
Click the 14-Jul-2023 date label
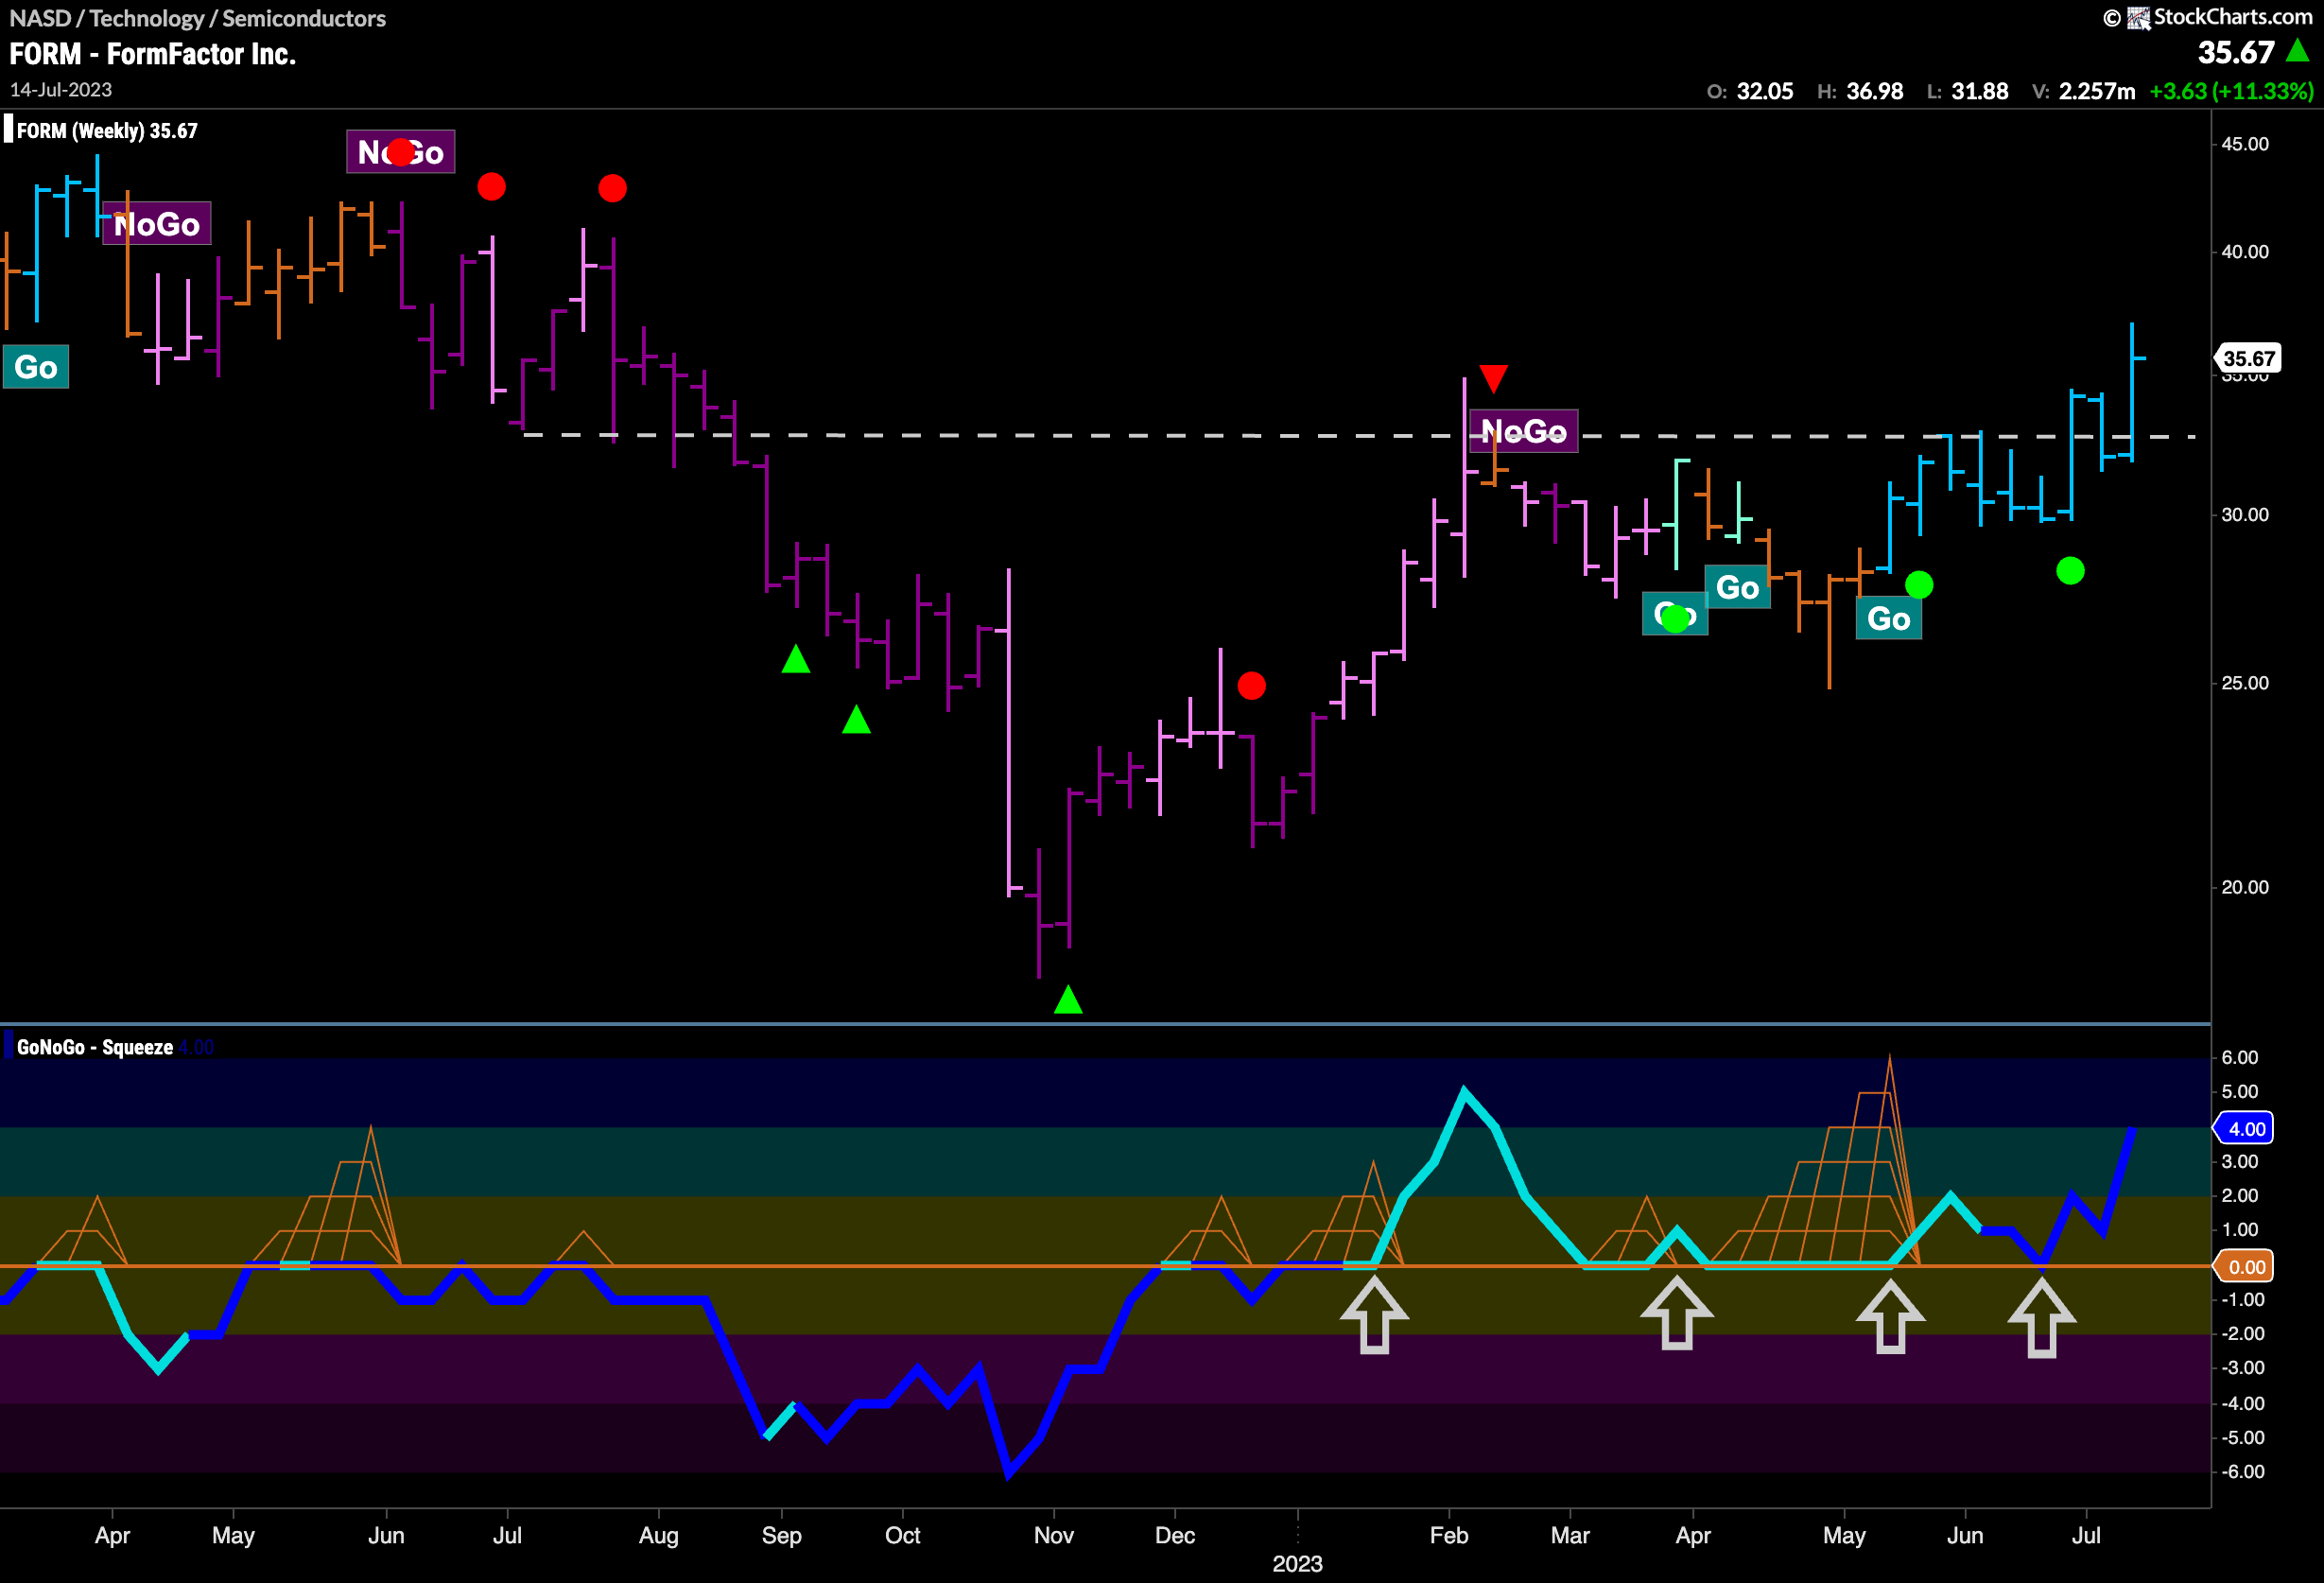click(x=61, y=90)
